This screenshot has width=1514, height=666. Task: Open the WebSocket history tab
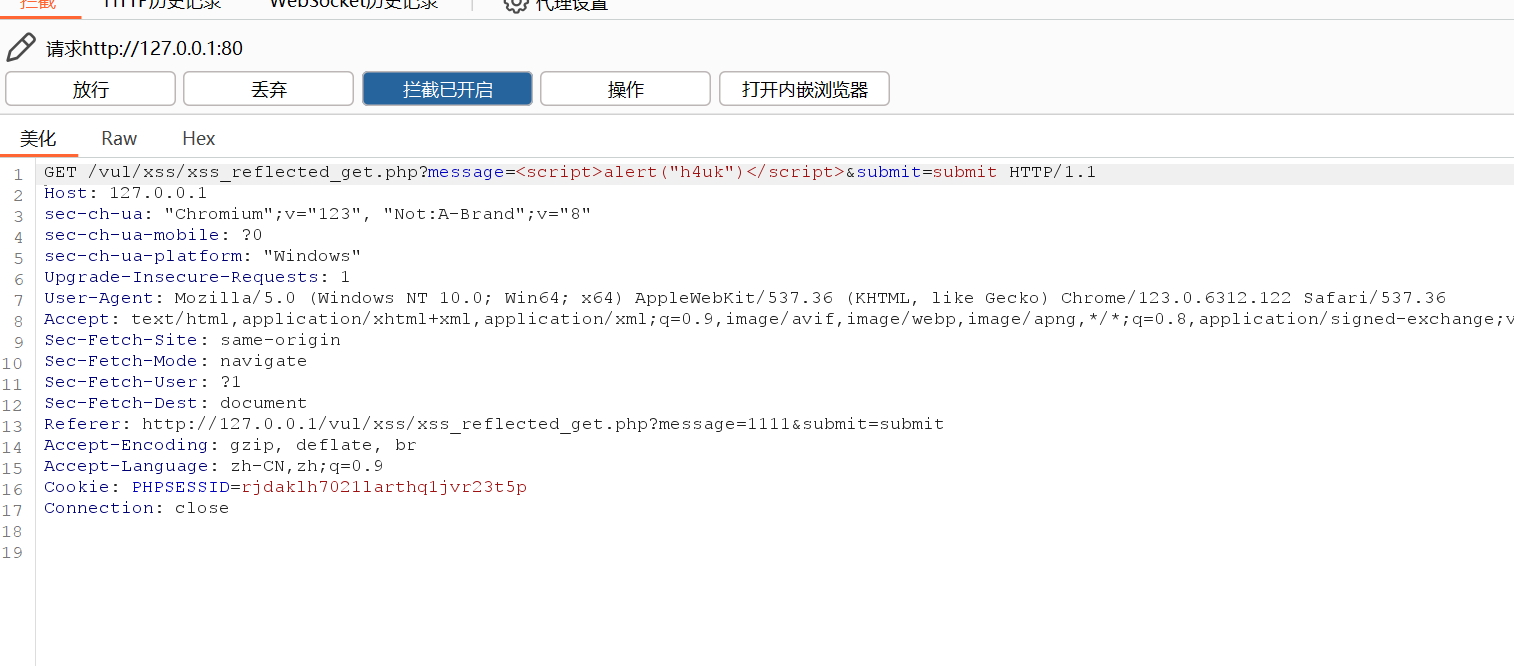(x=354, y=5)
